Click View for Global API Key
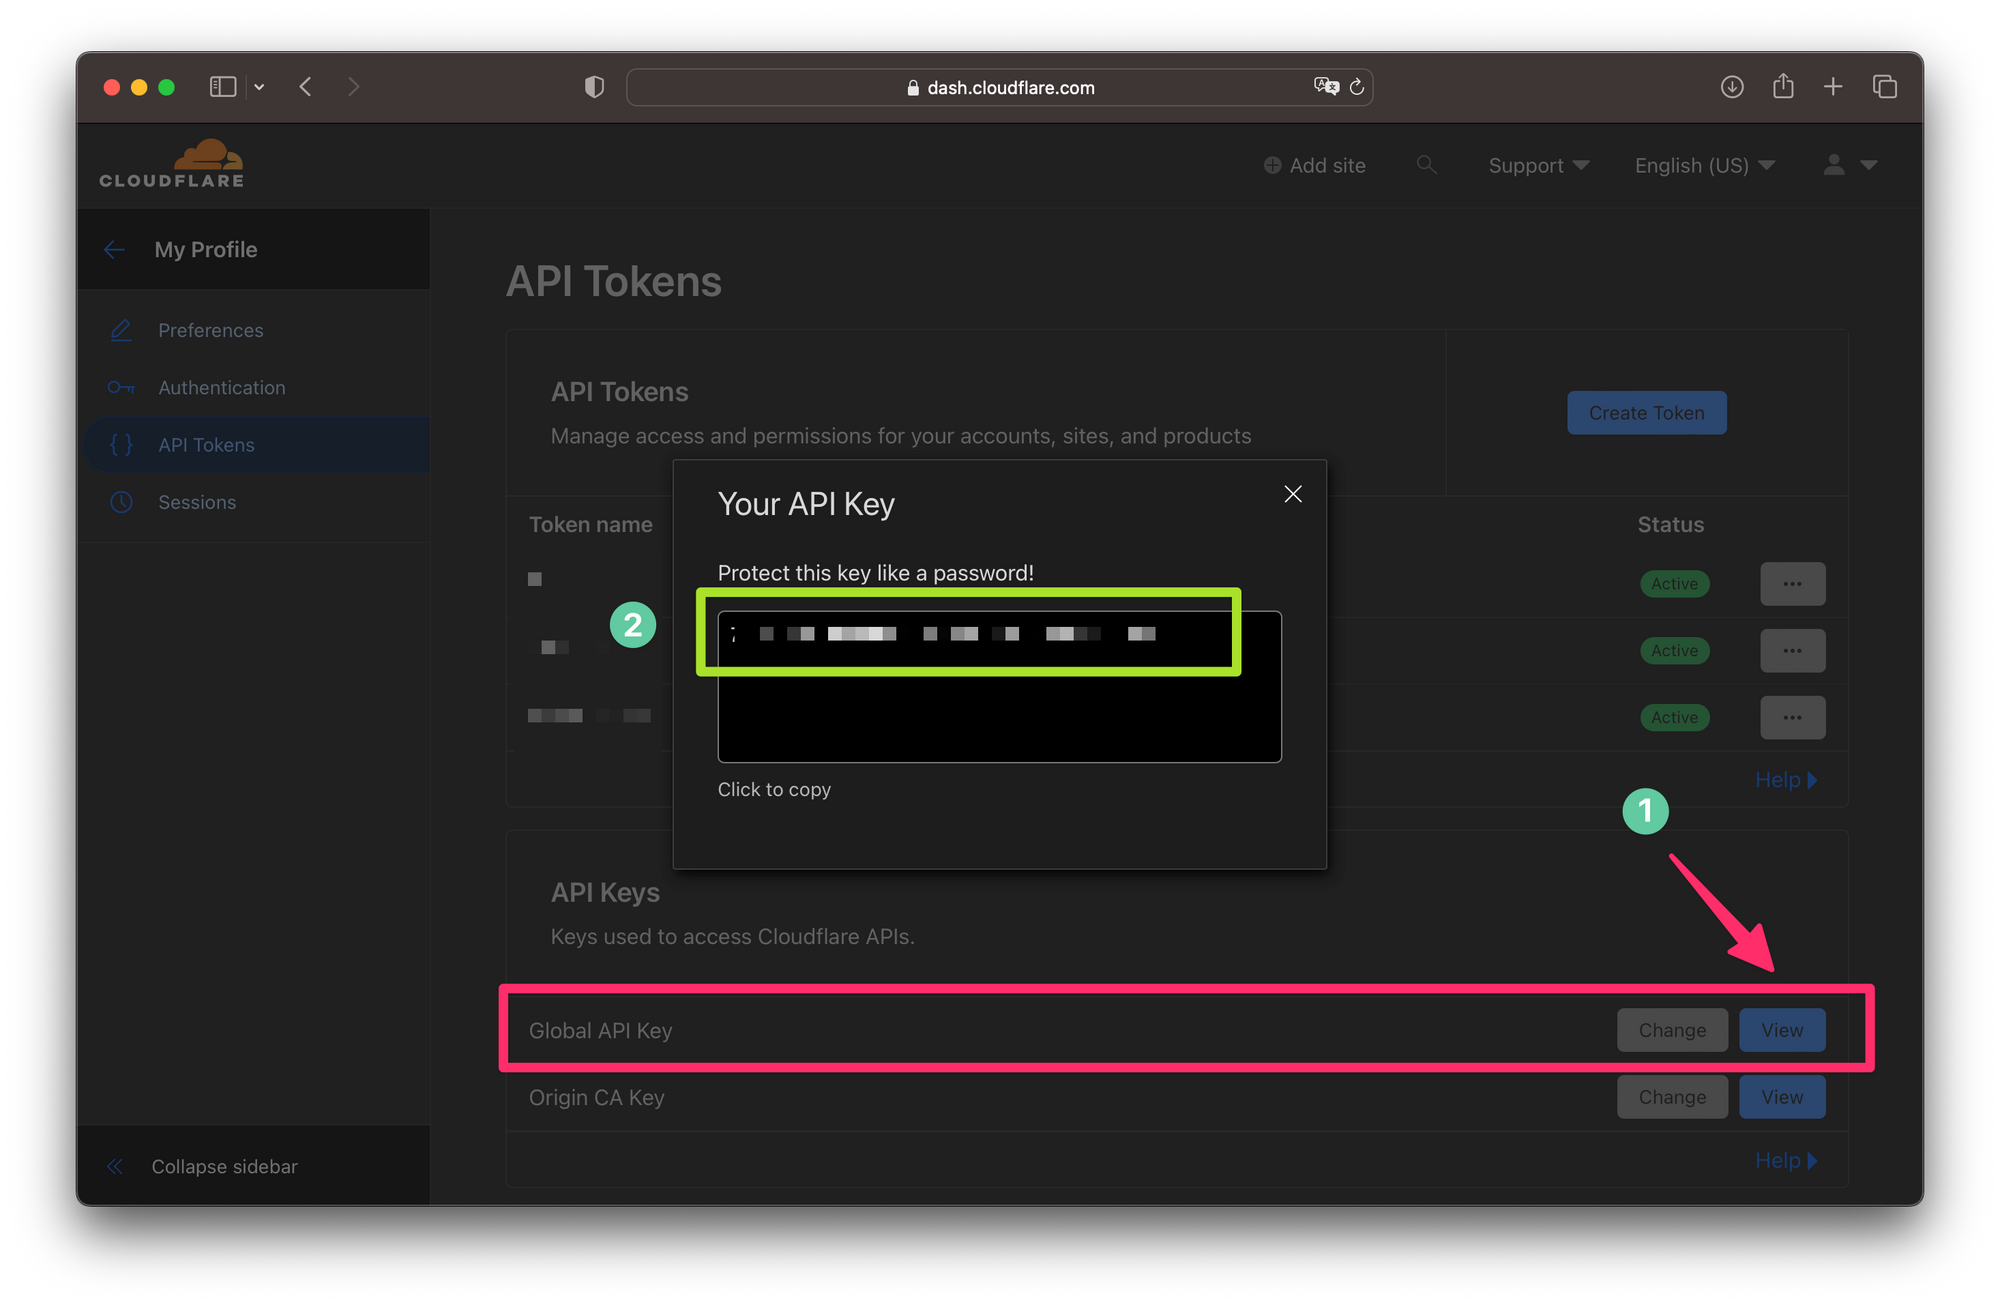This screenshot has height=1307, width=2000. point(1782,1030)
